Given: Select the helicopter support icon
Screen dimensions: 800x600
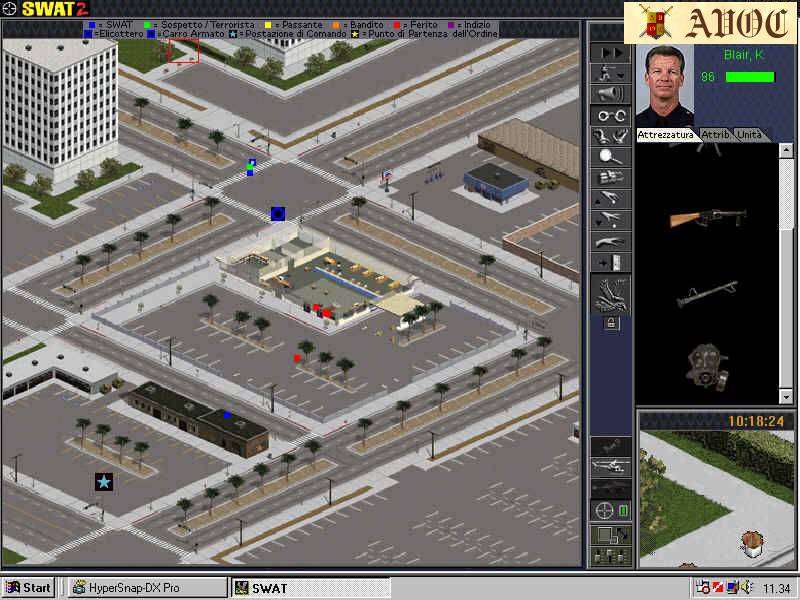Looking at the screenshot, I should pos(610,466).
